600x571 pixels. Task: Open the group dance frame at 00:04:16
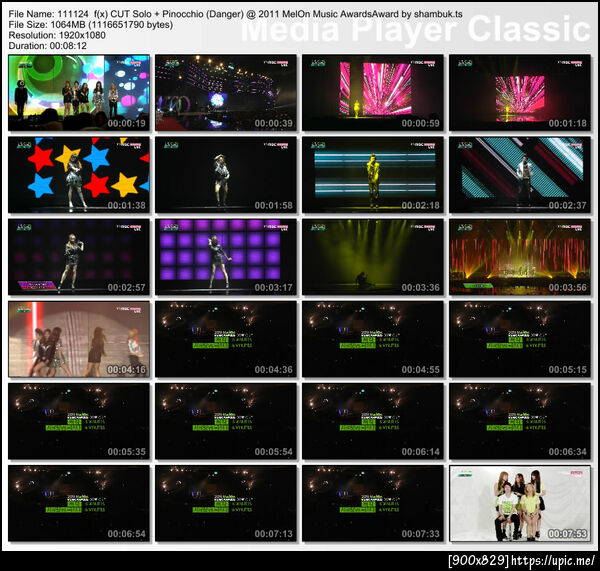[79, 339]
